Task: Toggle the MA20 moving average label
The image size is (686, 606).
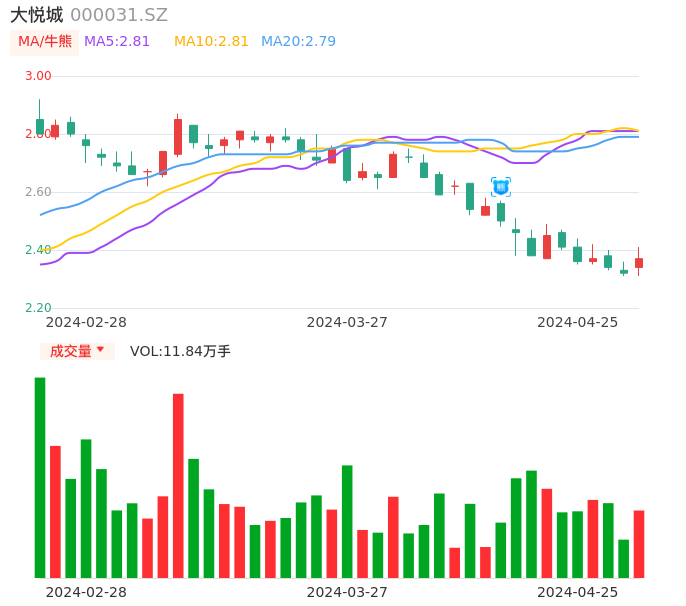Action: (298, 42)
